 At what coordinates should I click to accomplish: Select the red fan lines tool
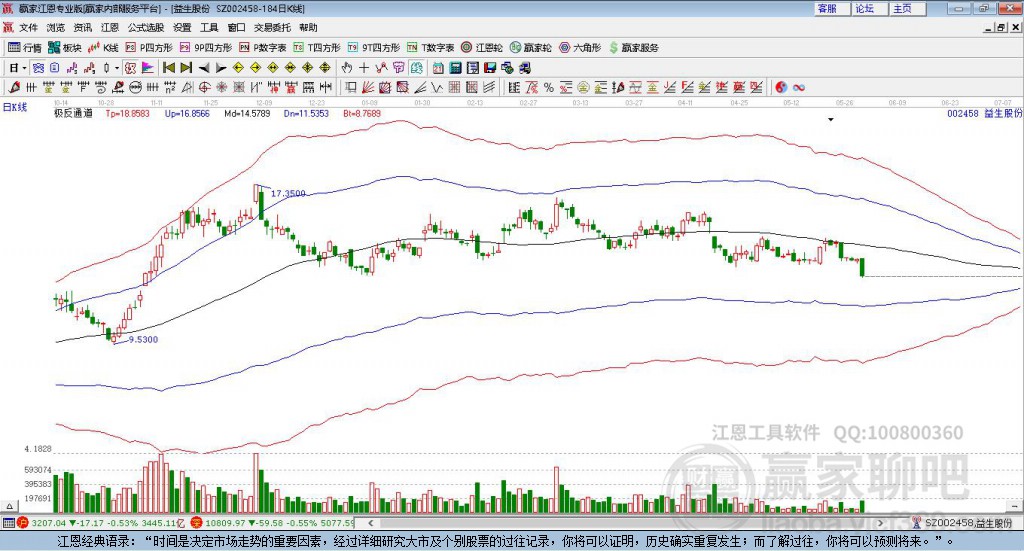pyautogui.click(x=368, y=87)
